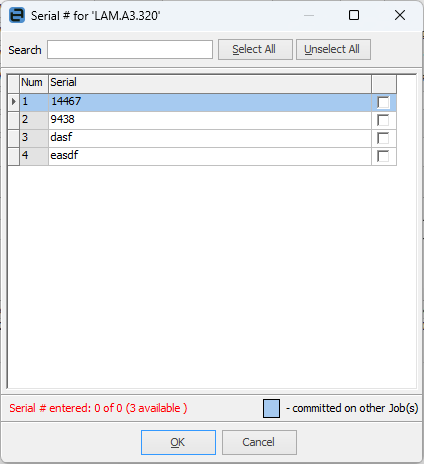This screenshot has height=464, width=424.
Task: Click the Serial column header
Action: coord(210,84)
